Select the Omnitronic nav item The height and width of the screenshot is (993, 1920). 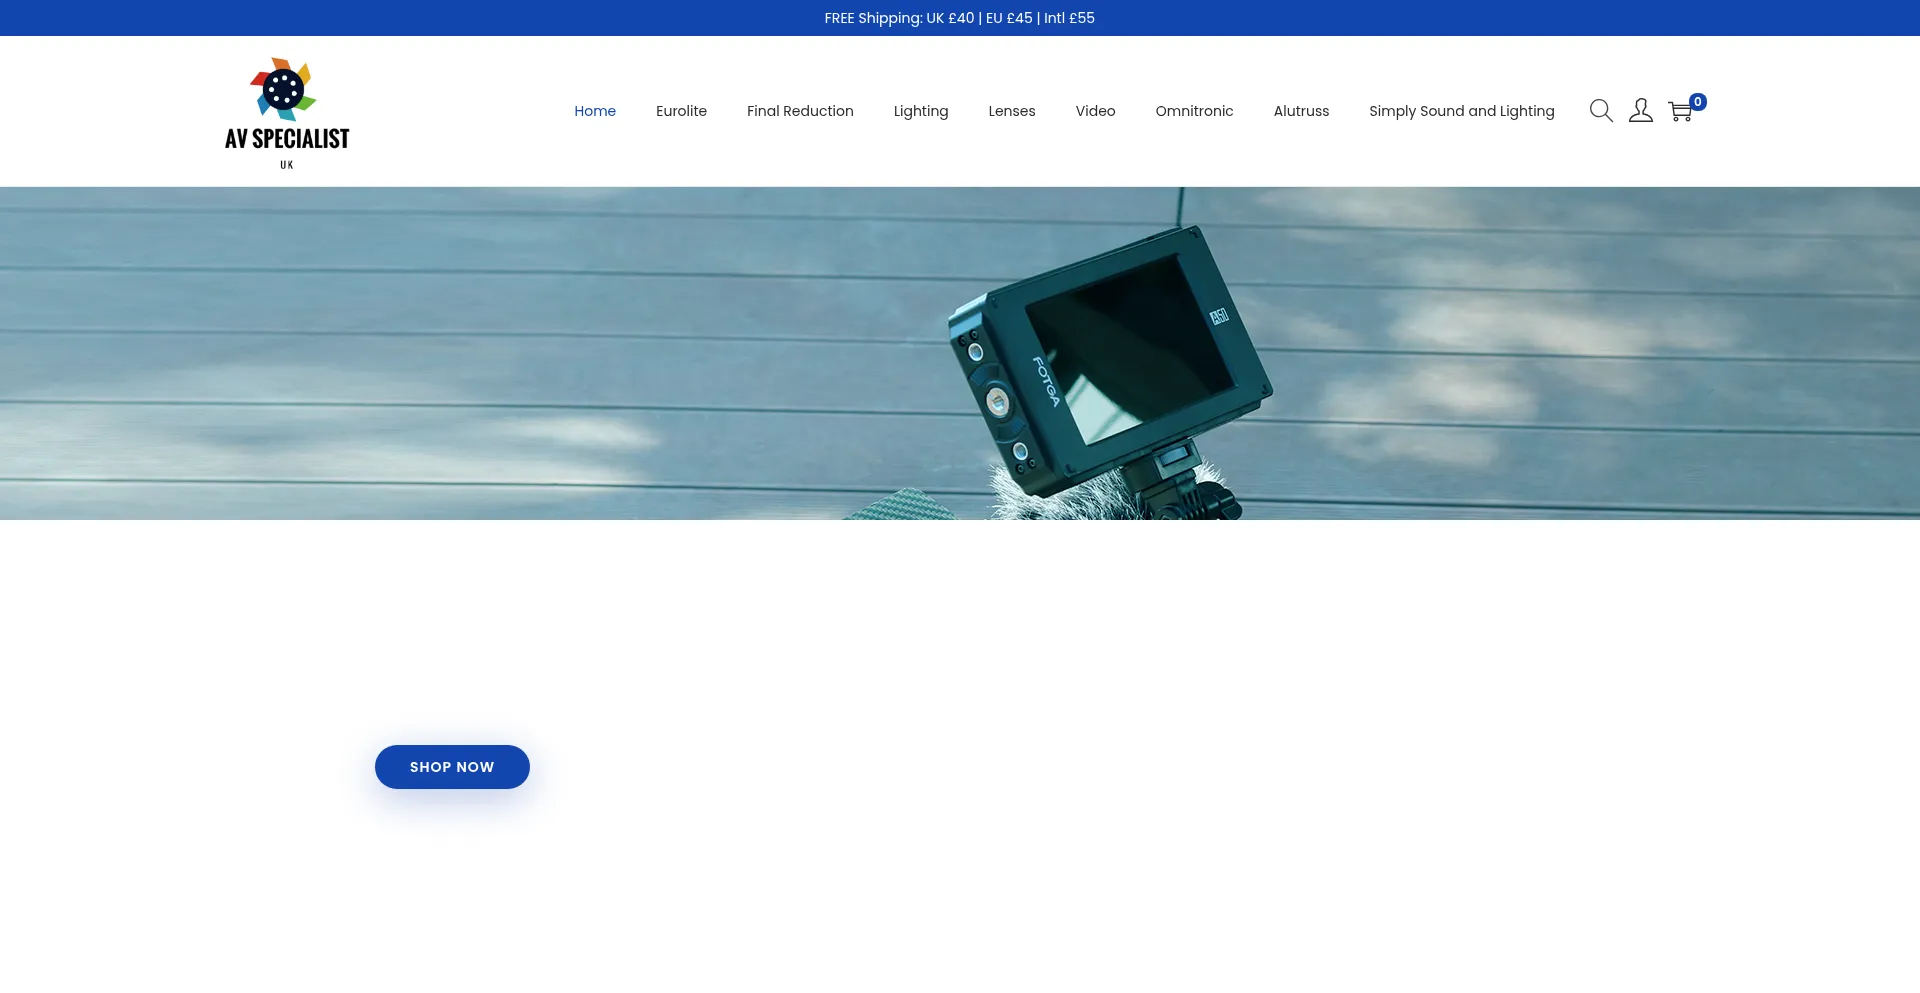click(1194, 111)
